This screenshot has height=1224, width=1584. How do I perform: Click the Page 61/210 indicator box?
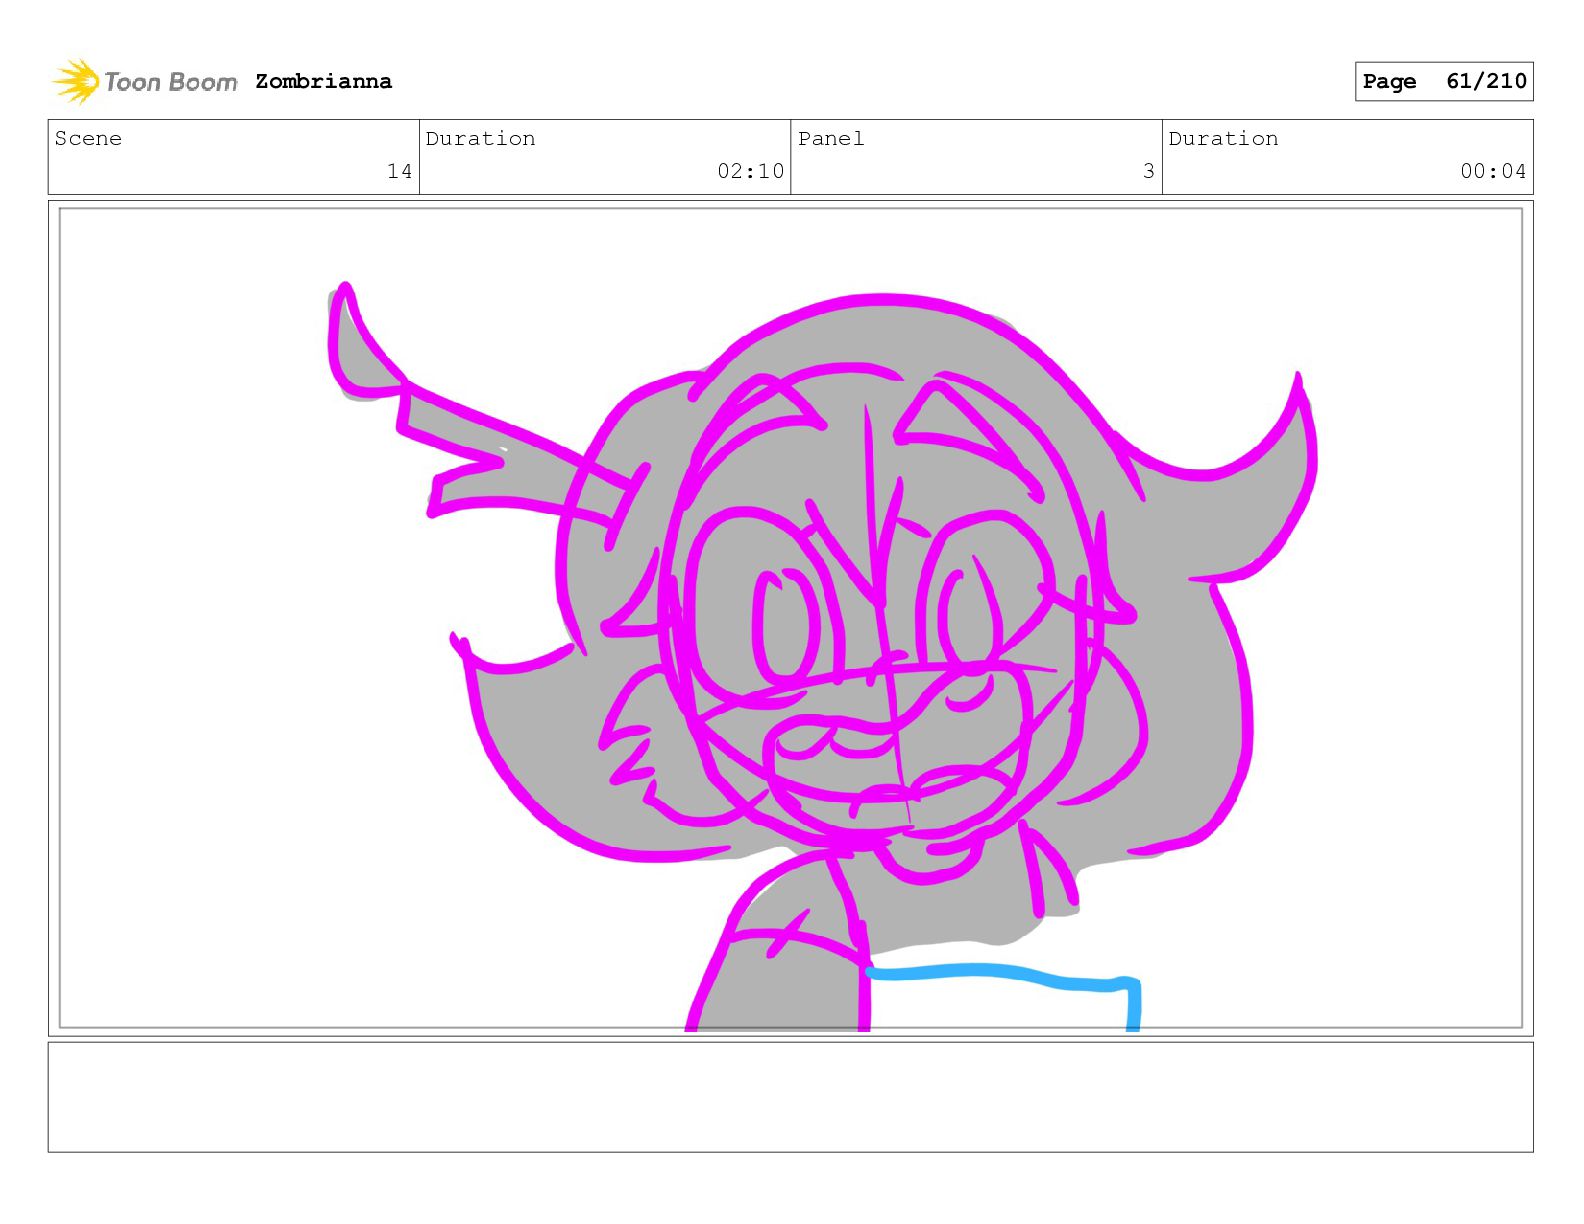click(1444, 81)
